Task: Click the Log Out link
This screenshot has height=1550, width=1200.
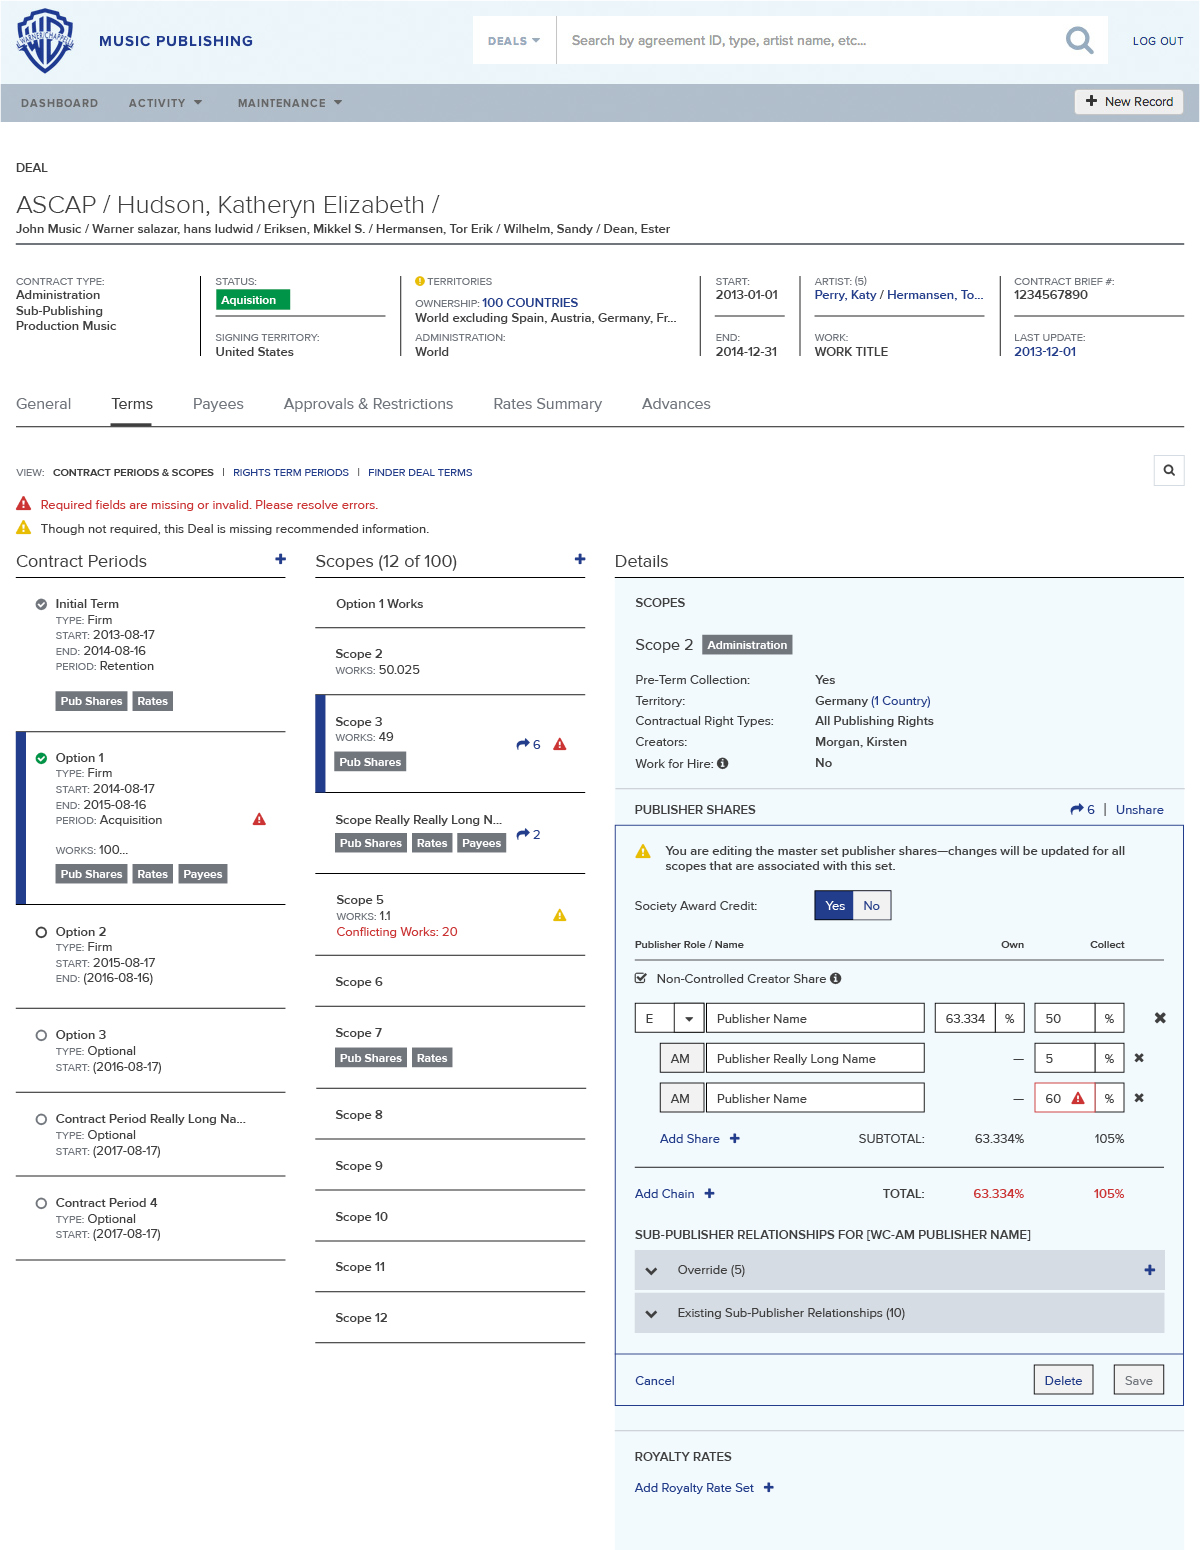Action: pyautogui.click(x=1158, y=41)
